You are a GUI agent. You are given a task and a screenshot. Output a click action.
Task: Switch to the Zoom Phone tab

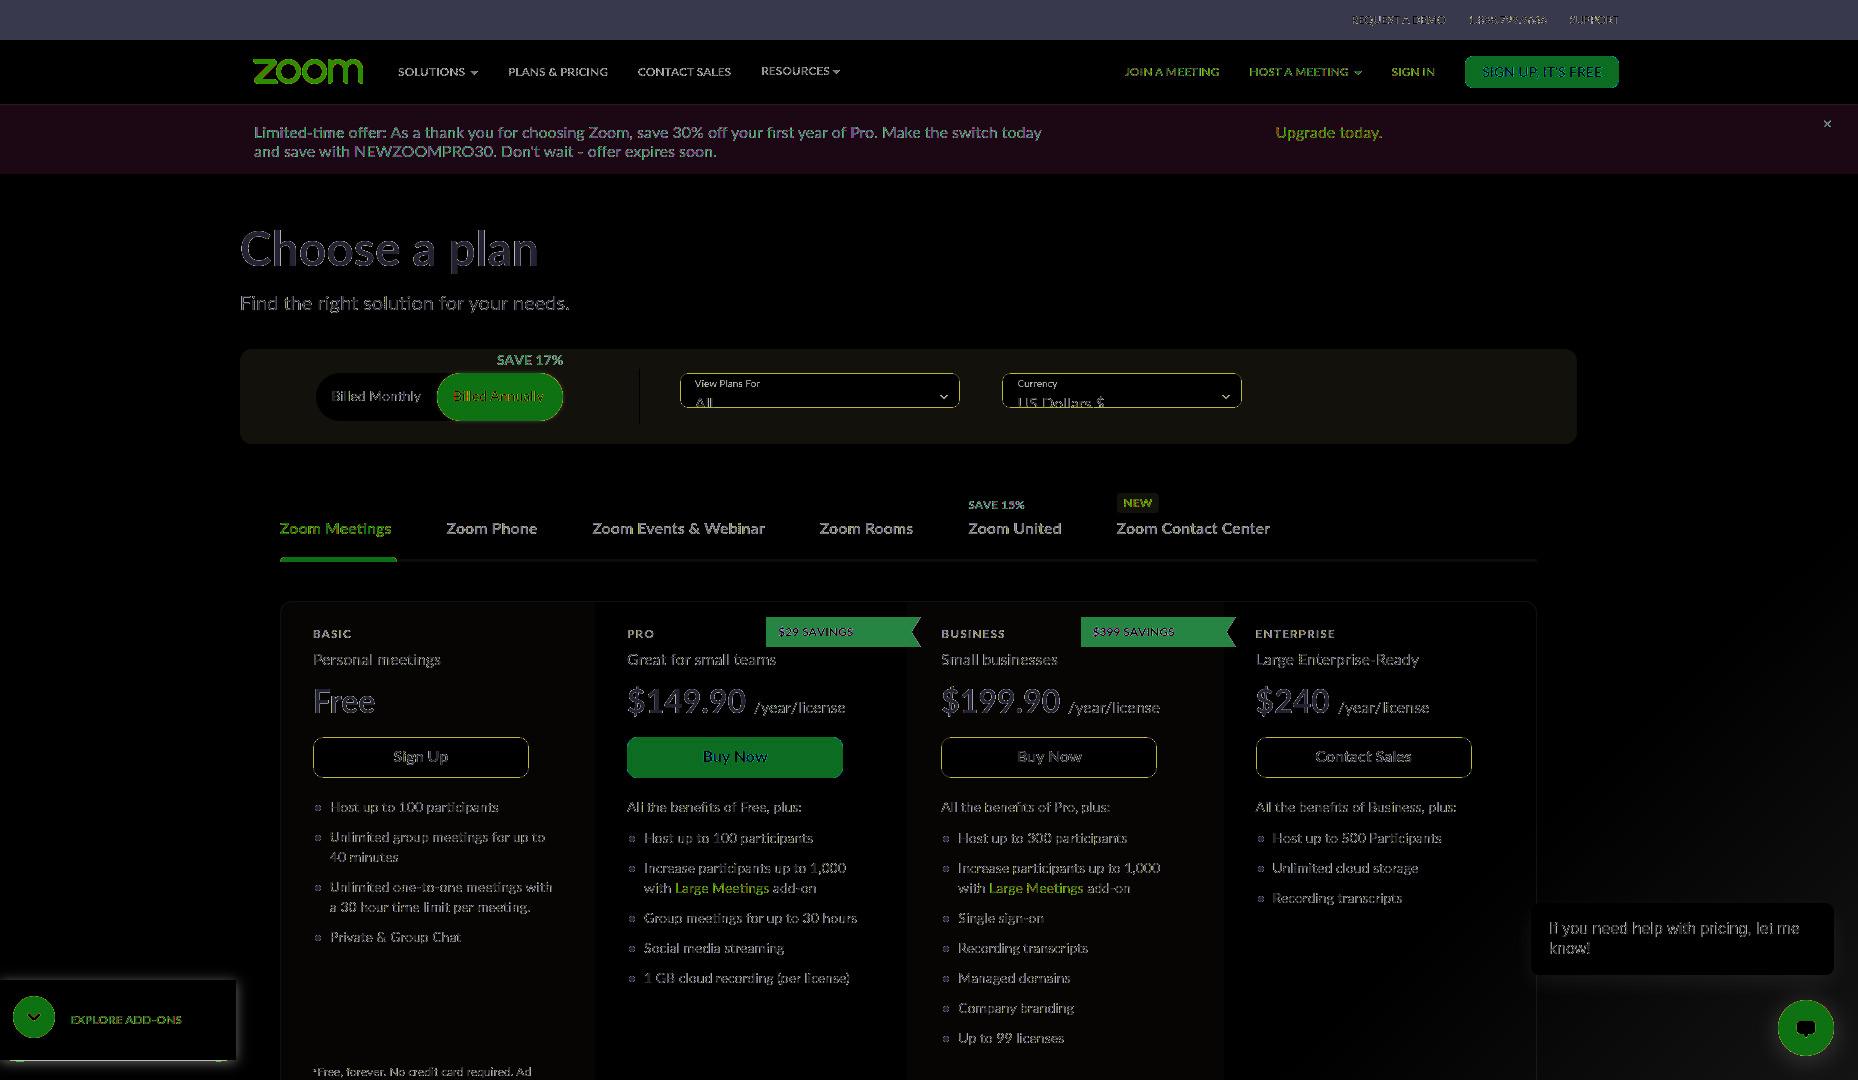(x=491, y=529)
